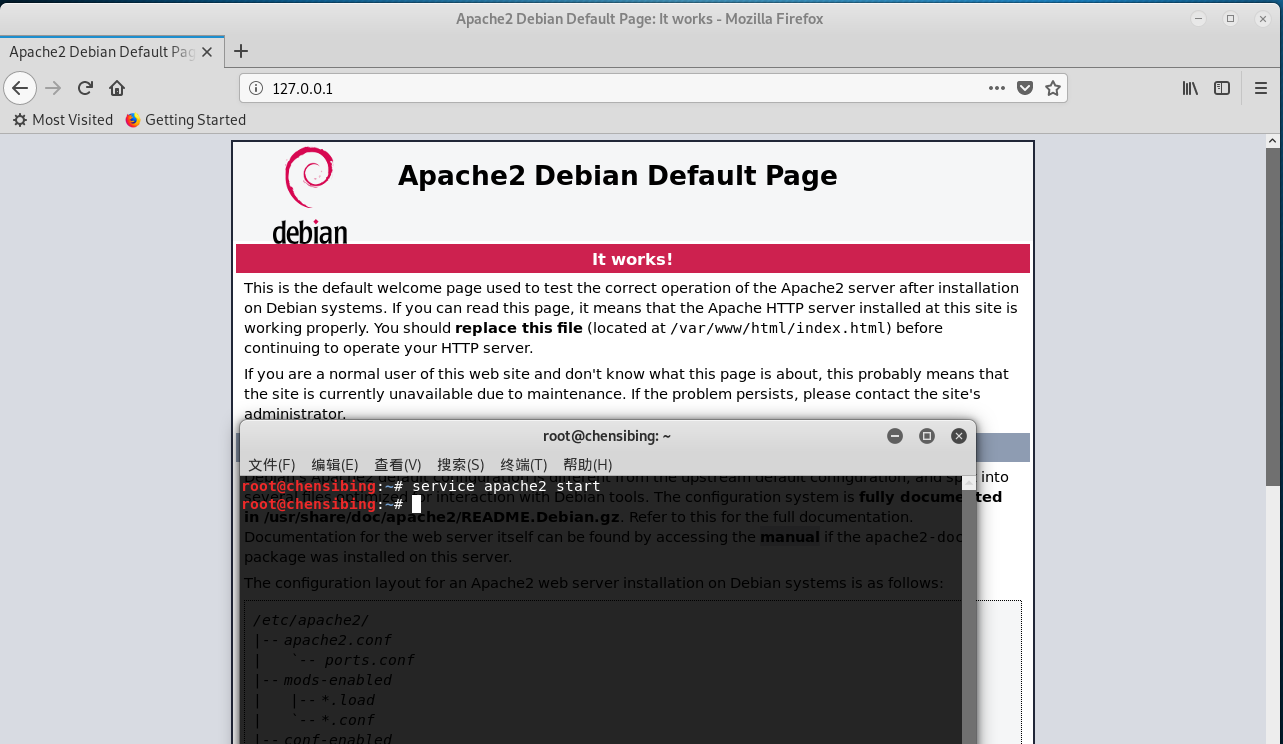Maximize the terminal window
This screenshot has height=744, width=1283.
point(927,436)
